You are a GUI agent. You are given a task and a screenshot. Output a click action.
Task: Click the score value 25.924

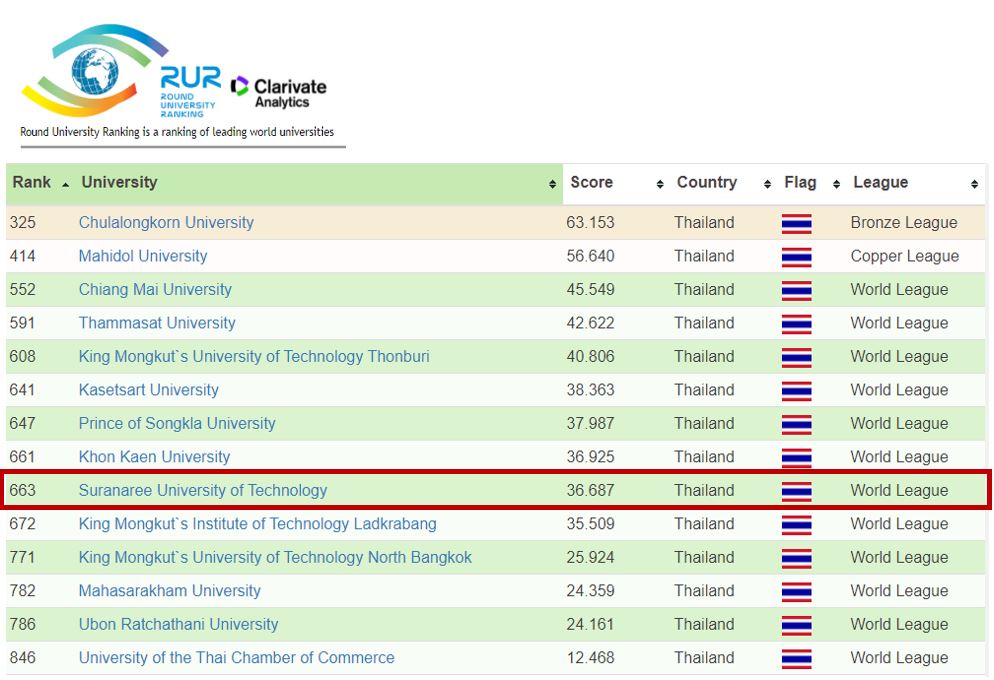coord(590,558)
